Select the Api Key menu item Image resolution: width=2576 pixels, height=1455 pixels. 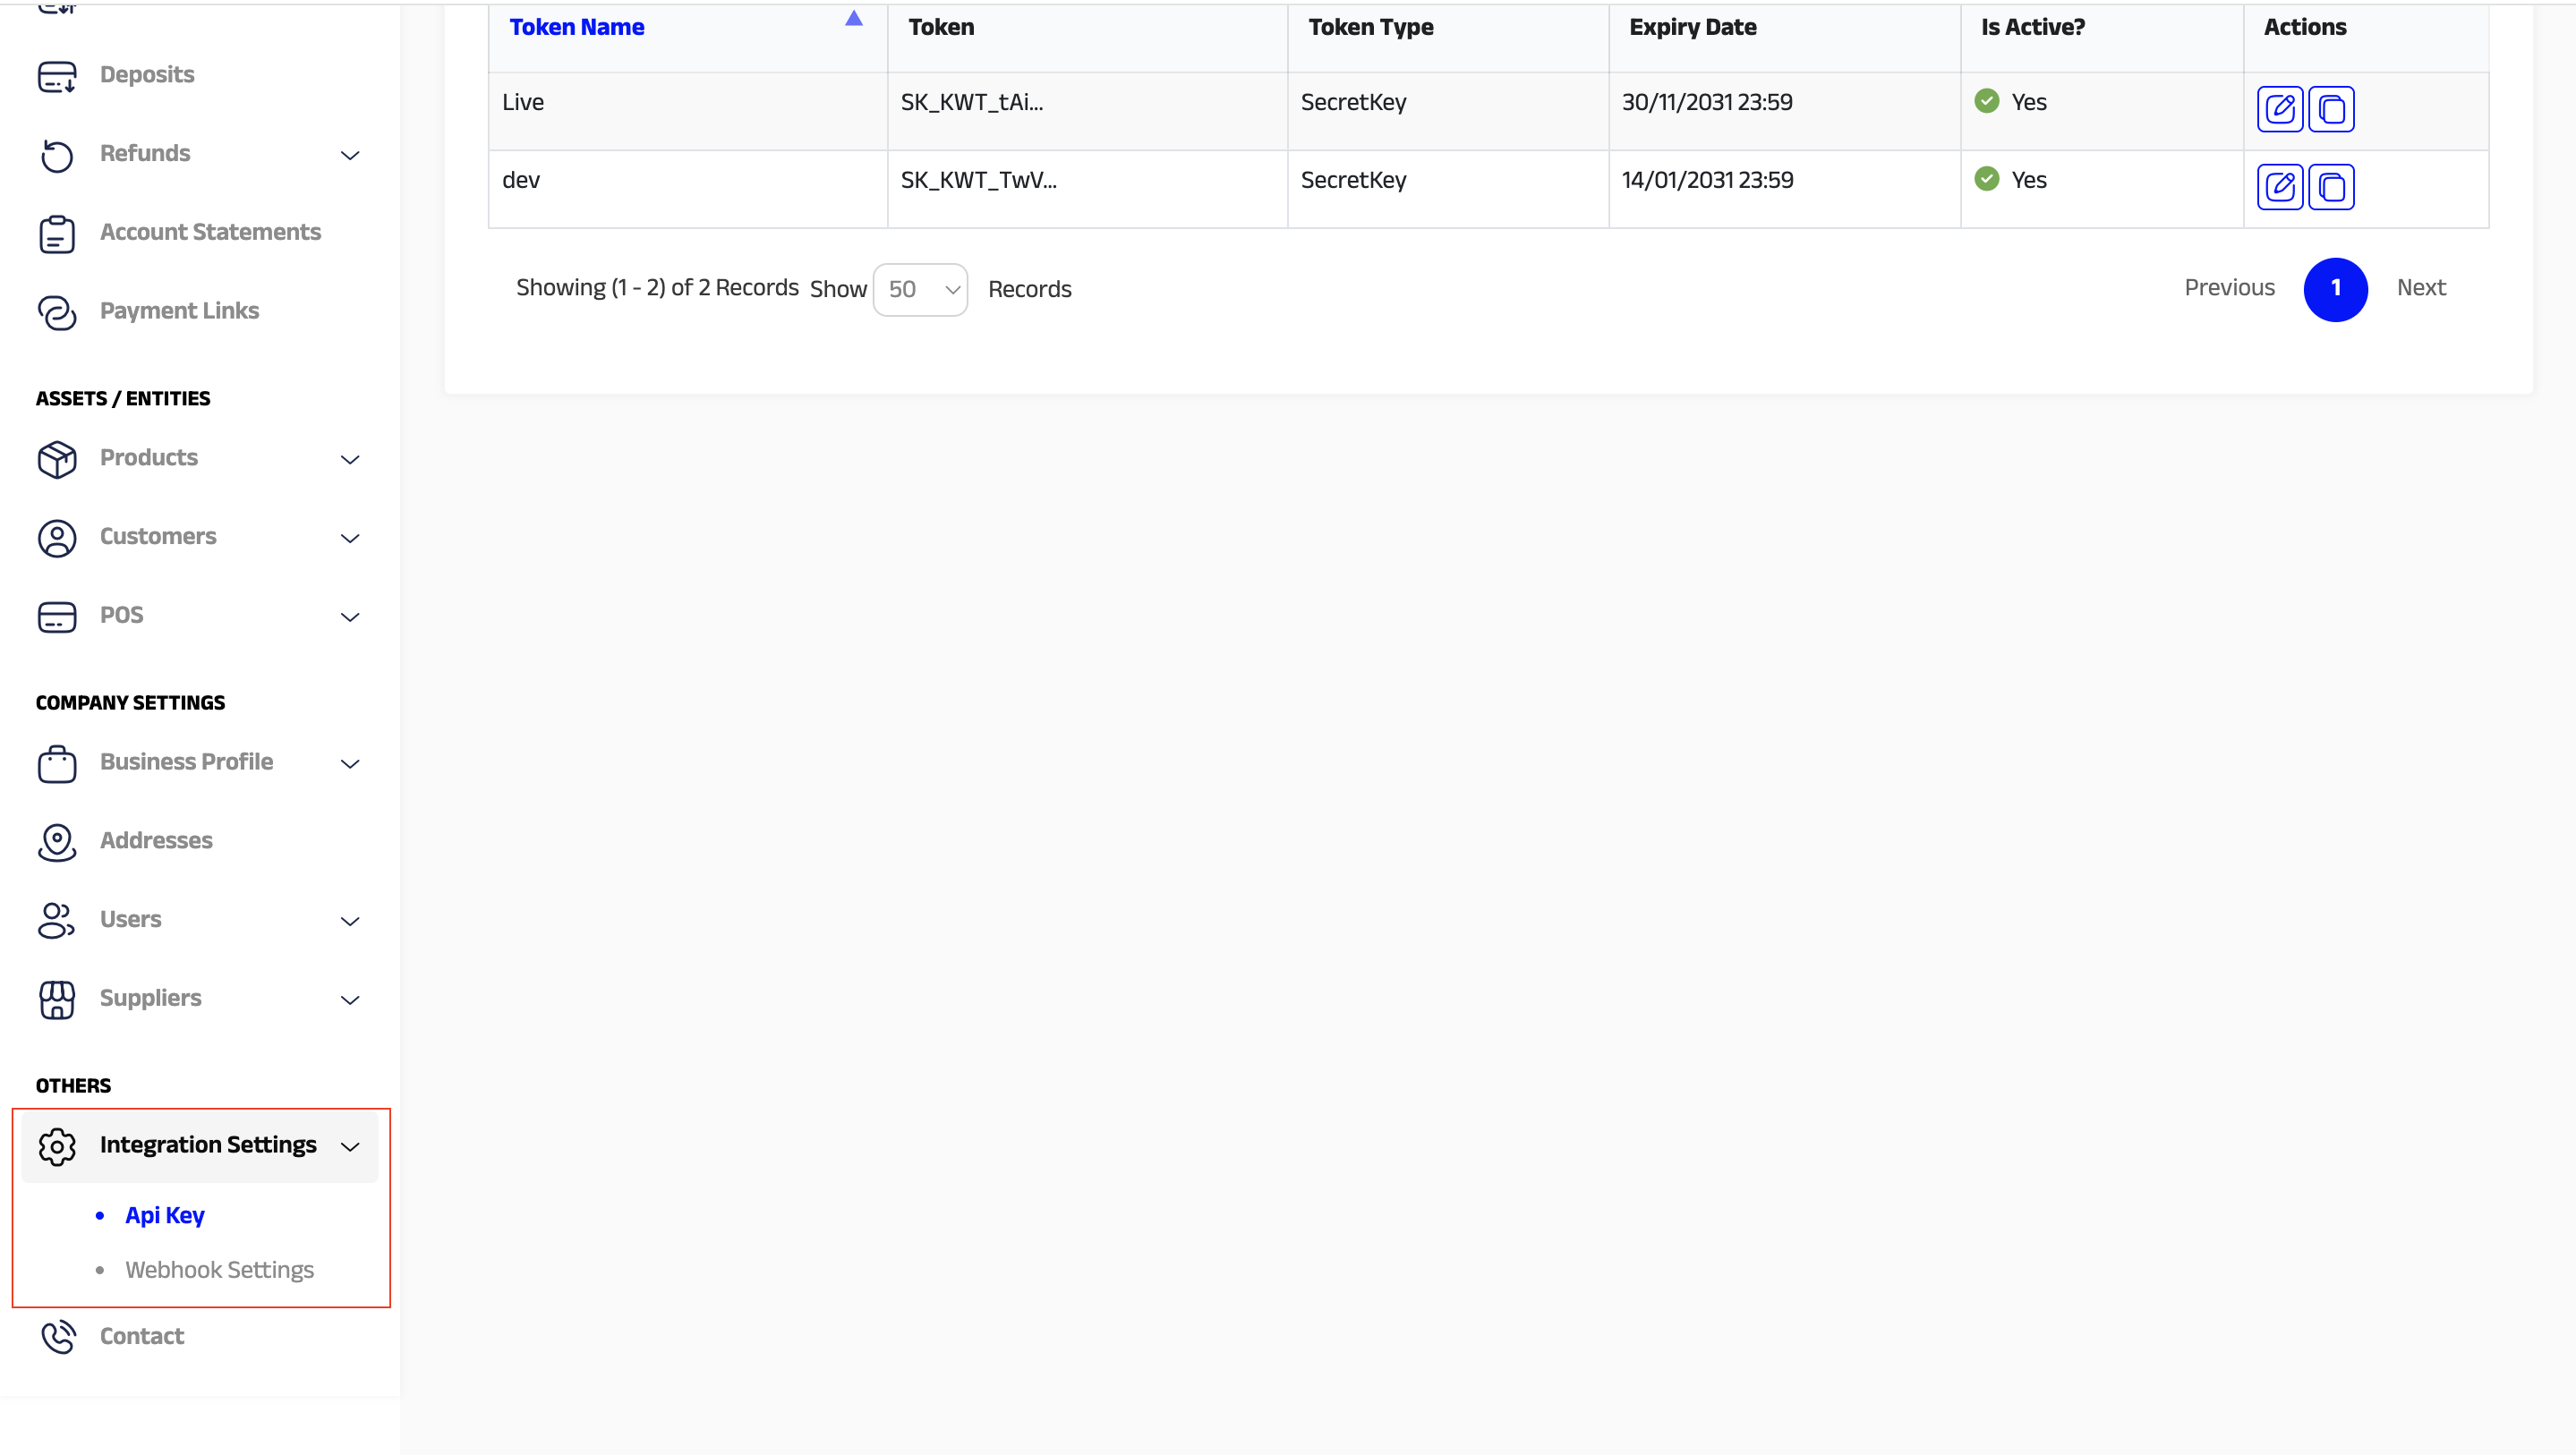[x=165, y=1216]
